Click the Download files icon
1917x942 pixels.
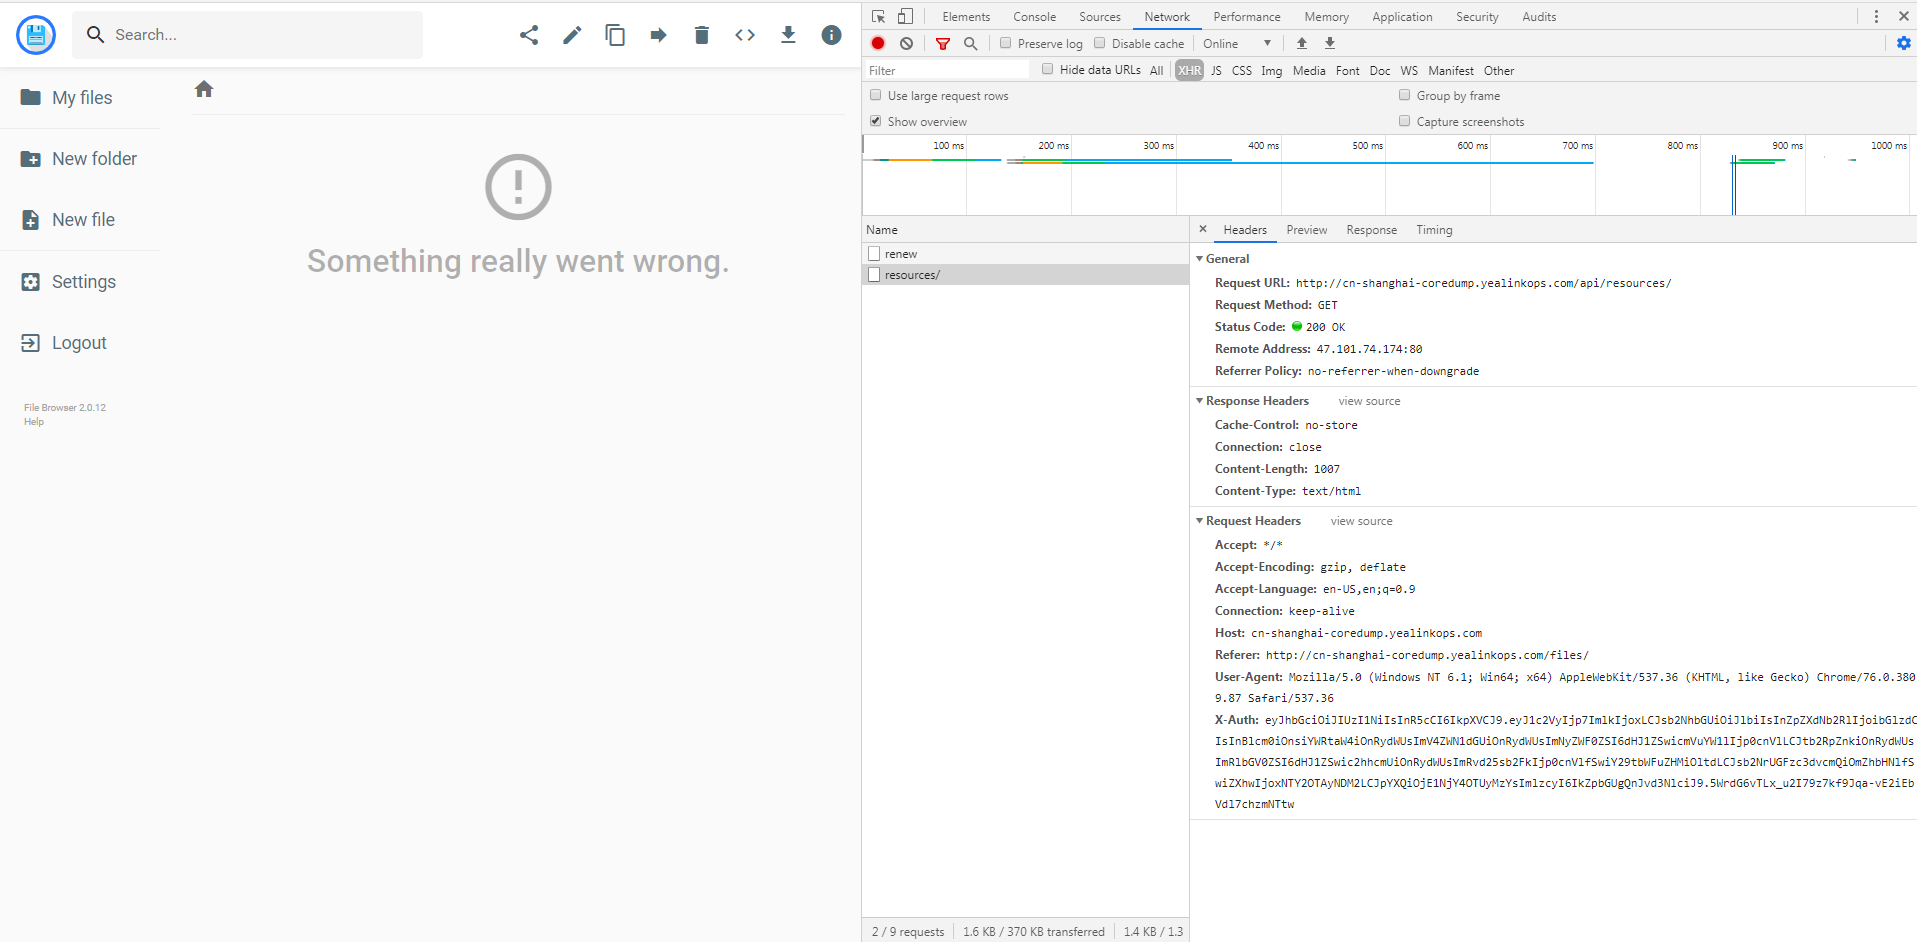(x=788, y=34)
